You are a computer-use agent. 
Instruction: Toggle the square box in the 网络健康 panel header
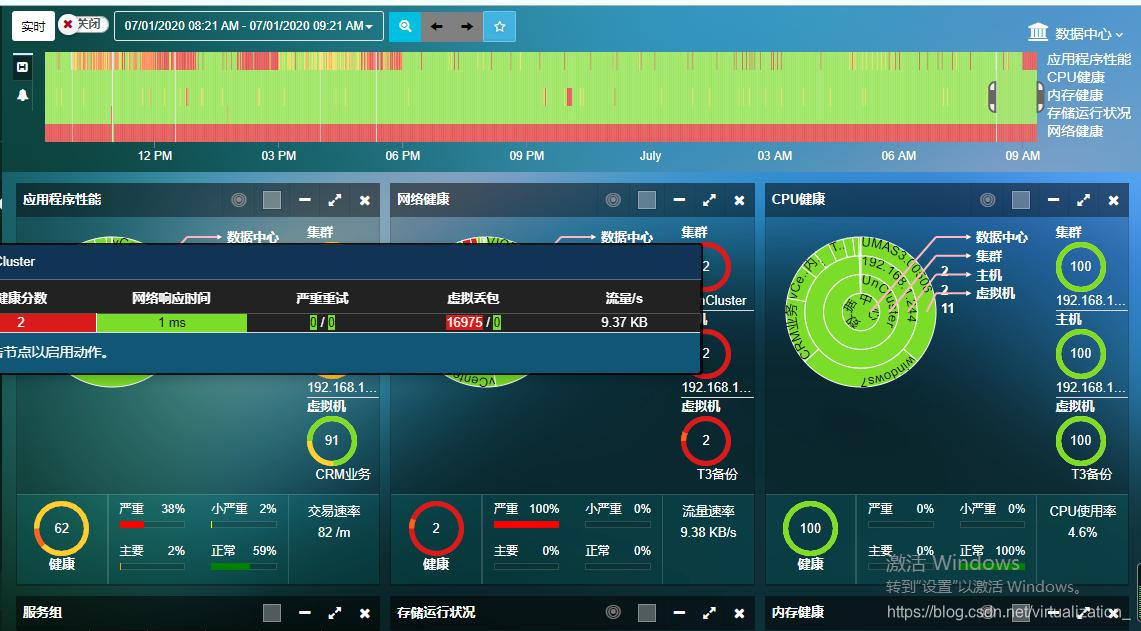(647, 199)
